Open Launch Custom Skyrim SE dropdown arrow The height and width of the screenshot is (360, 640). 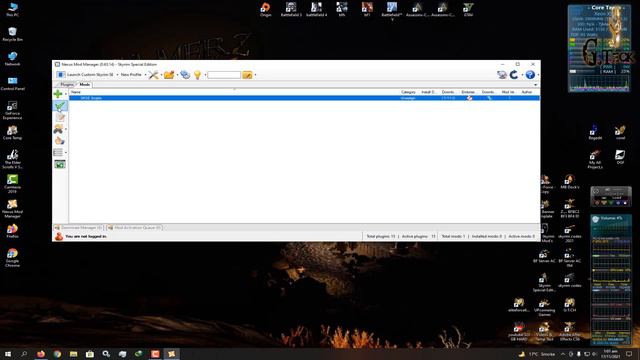(117, 75)
